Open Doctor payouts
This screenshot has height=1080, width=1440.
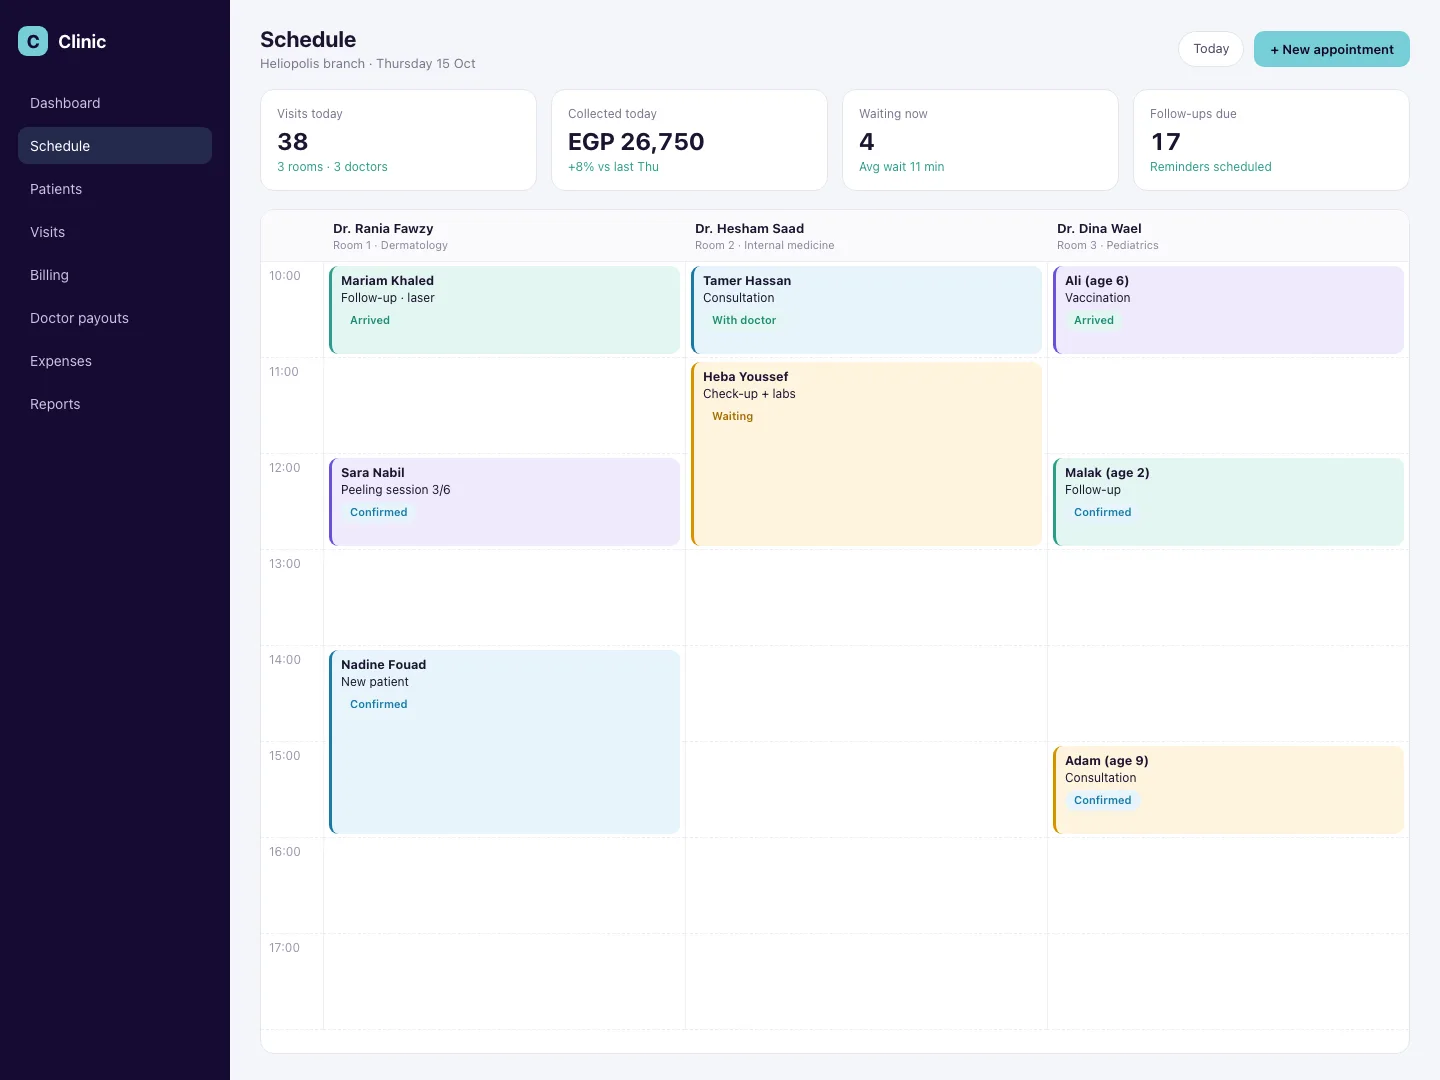click(115, 318)
